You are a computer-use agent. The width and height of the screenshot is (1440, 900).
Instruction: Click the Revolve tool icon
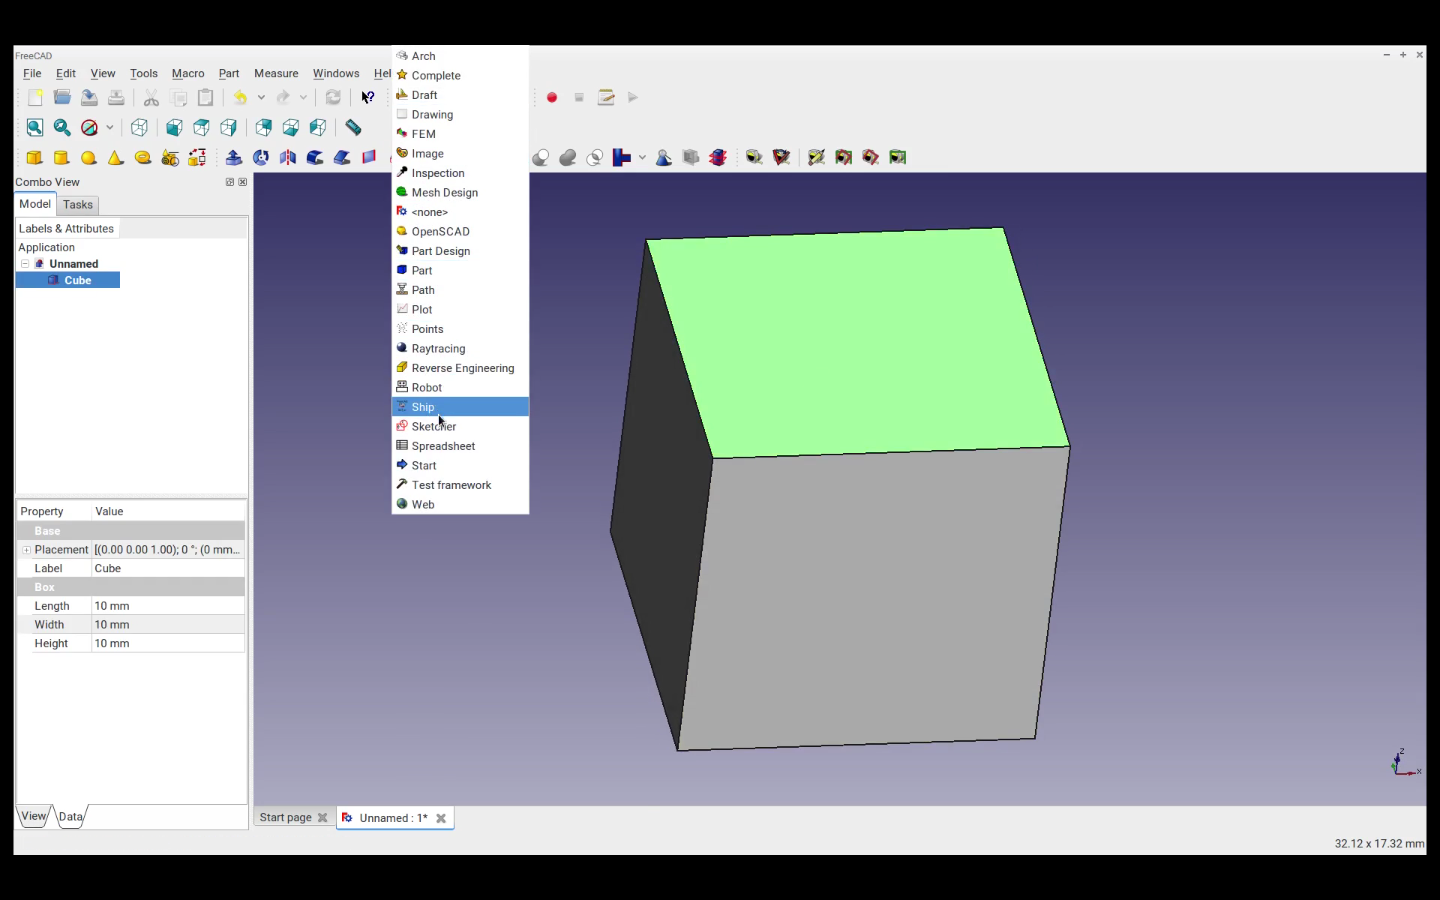coord(261,158)
